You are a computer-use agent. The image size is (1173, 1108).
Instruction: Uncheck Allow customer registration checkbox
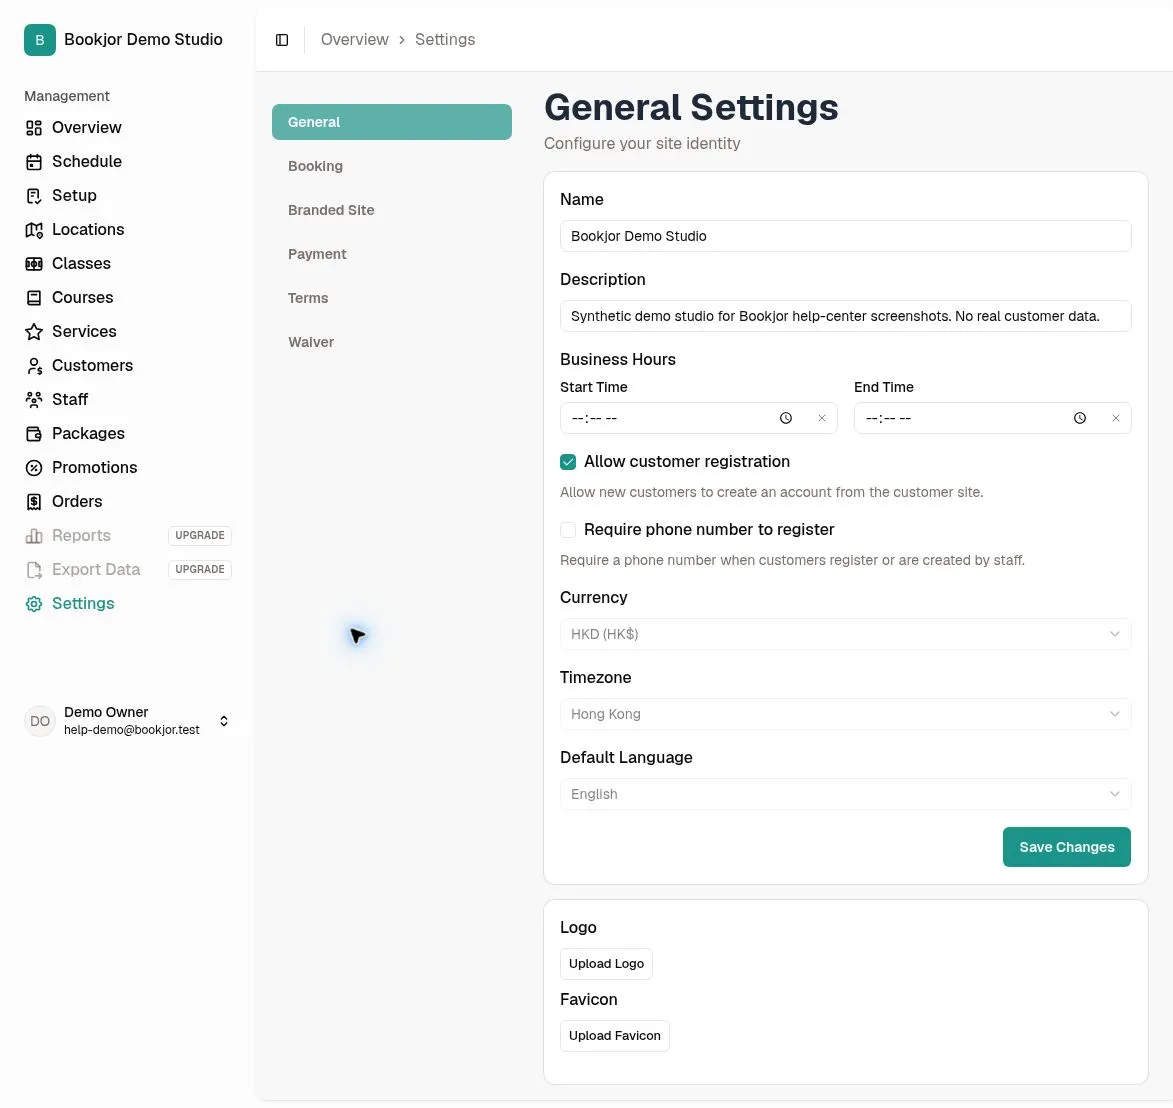568,462
